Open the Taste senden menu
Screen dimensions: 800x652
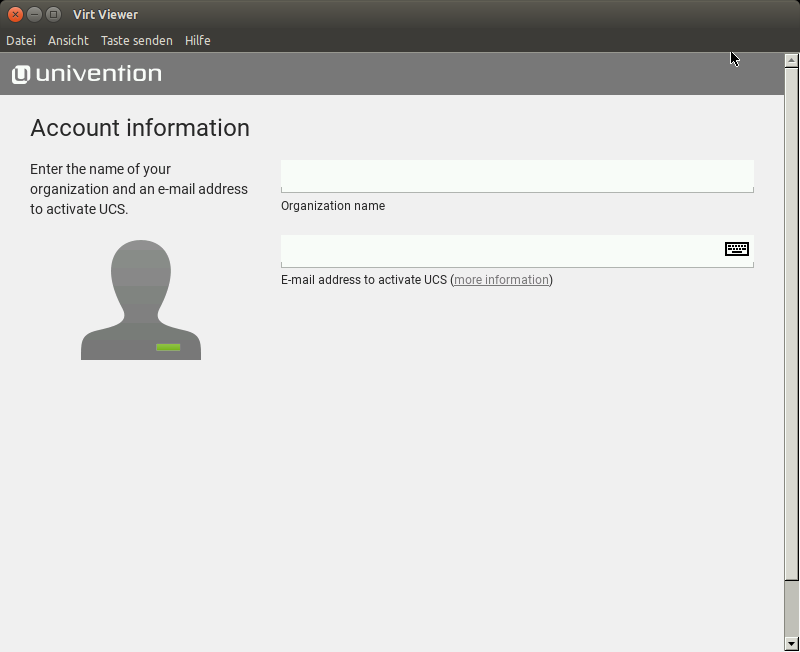136,41
